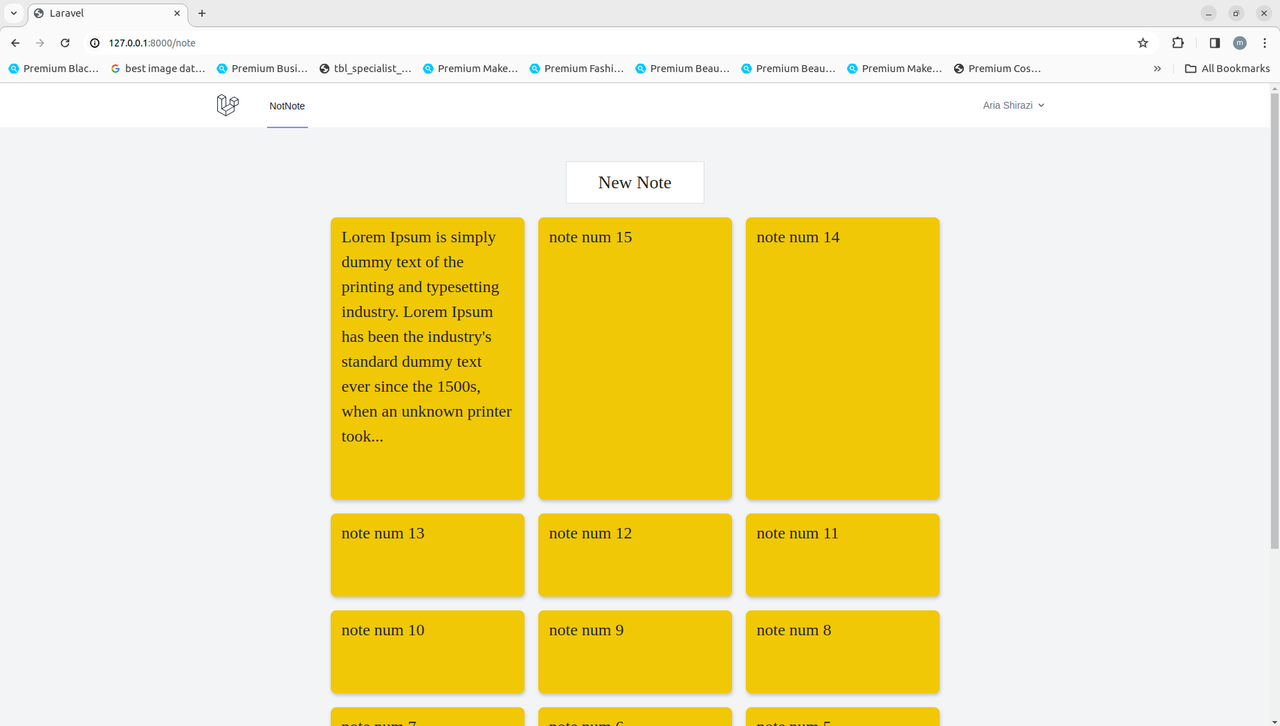Viewport: 1280px width, 726px height.
Task: Open Chrome three-dot menu
Action: tap(1265, 43)
